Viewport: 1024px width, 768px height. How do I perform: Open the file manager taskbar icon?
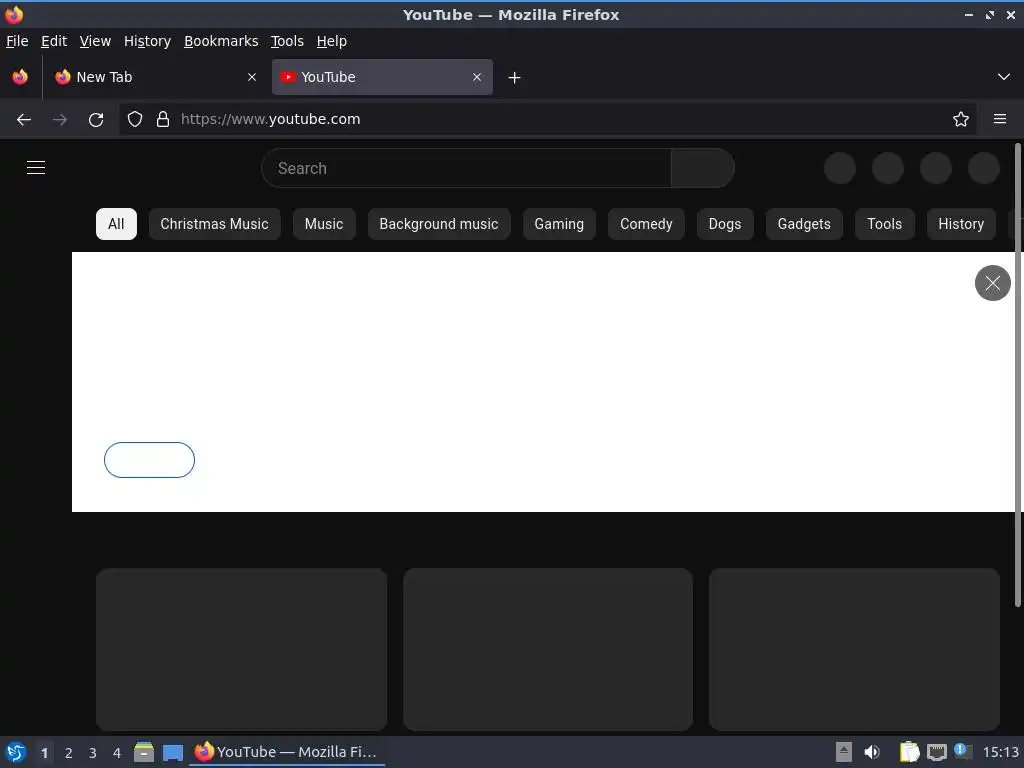pos(144,752)
